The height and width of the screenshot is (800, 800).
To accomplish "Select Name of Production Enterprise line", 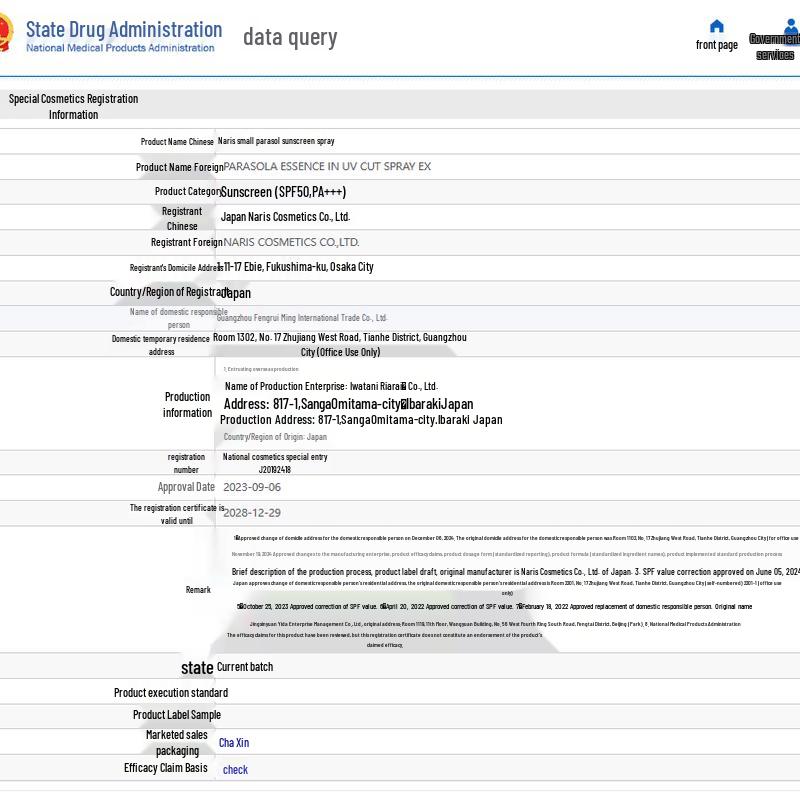I will tap(331, 386).
